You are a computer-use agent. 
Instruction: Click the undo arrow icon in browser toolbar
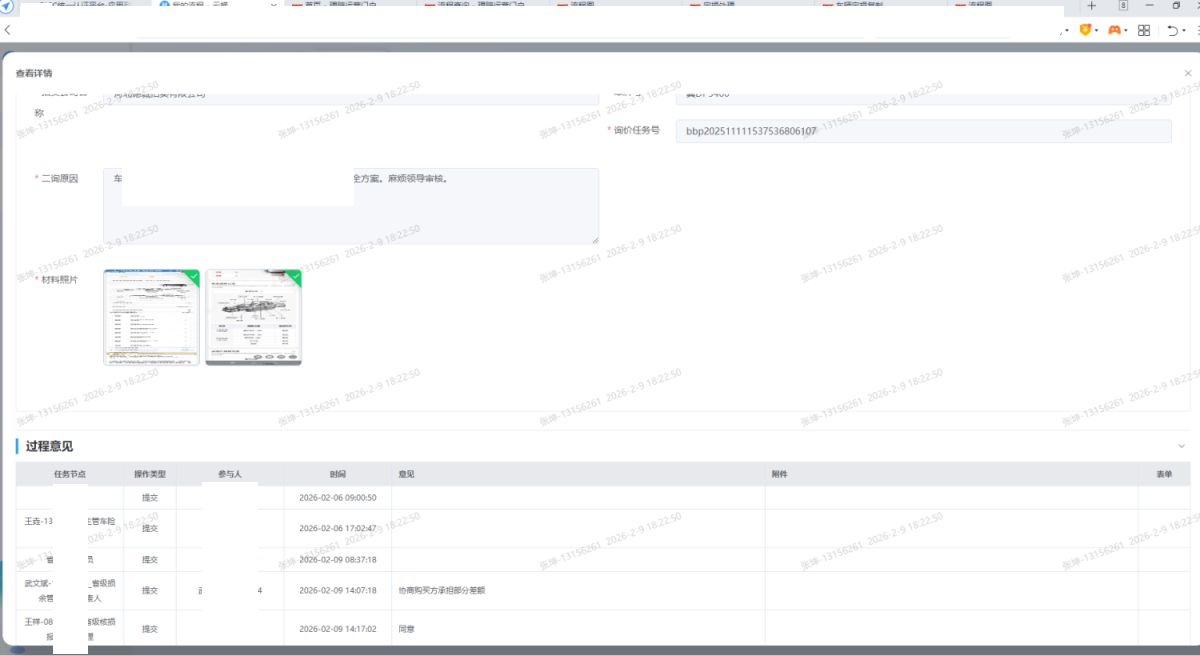click(x=1172, y=31)
